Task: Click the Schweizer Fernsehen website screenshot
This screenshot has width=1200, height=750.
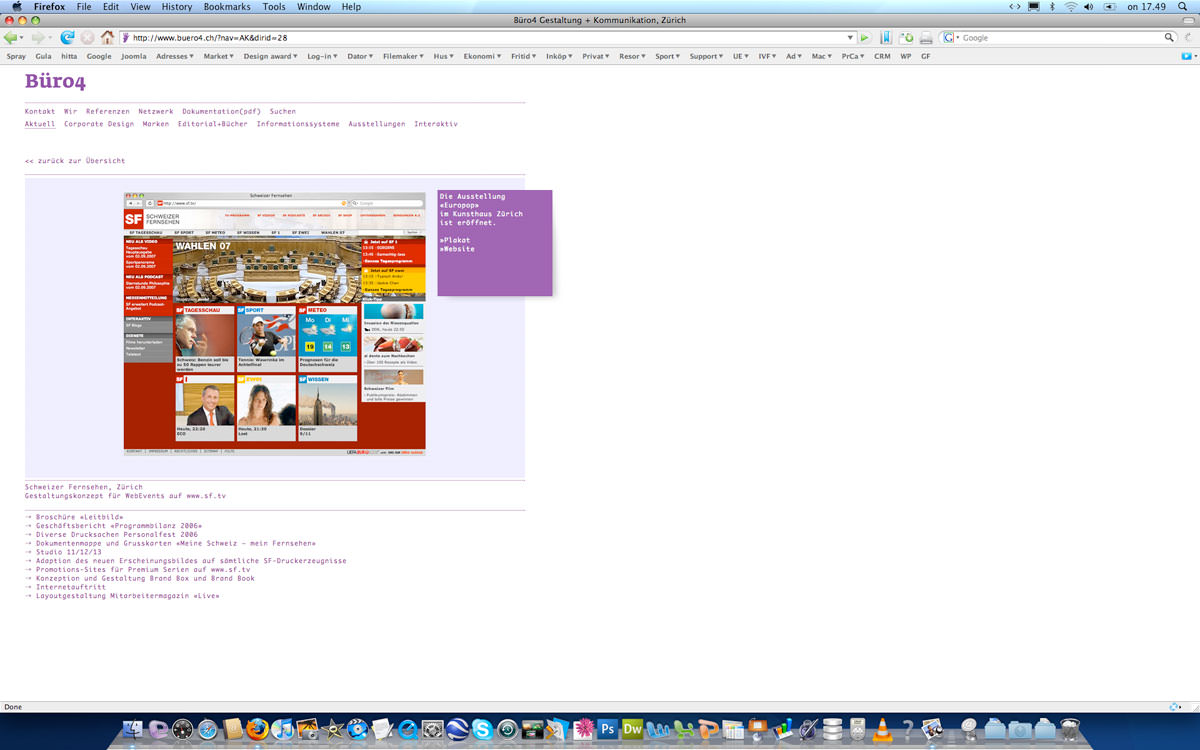Action: [275, 324]
